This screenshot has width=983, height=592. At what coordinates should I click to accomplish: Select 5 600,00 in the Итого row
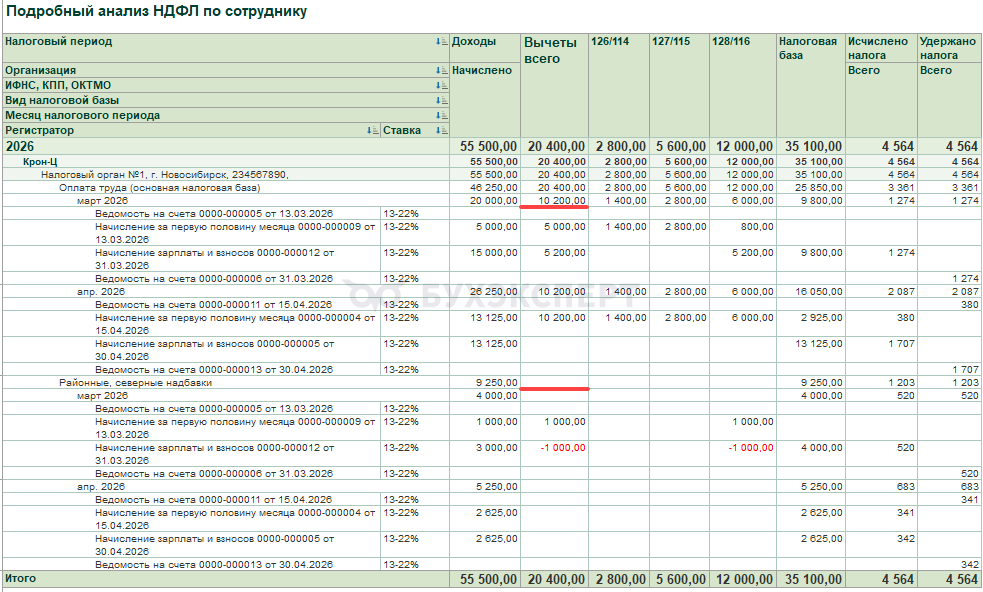point(679,579)
